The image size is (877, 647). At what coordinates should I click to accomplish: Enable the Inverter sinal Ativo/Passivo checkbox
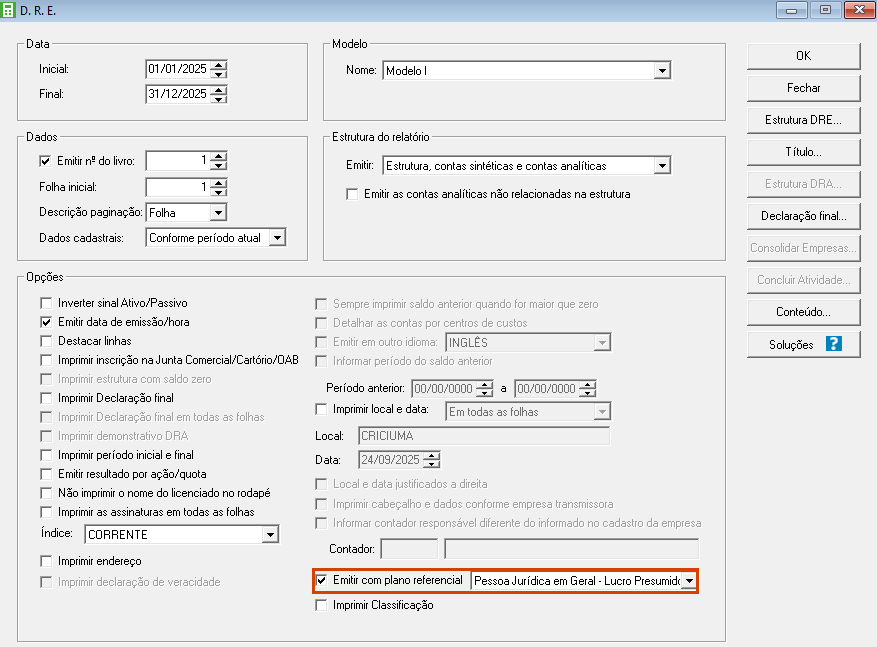coord(45,303)
